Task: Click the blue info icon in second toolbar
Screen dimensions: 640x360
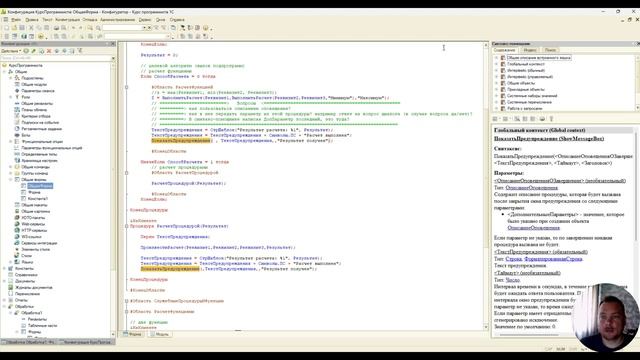Action: (x=24, y=37)
